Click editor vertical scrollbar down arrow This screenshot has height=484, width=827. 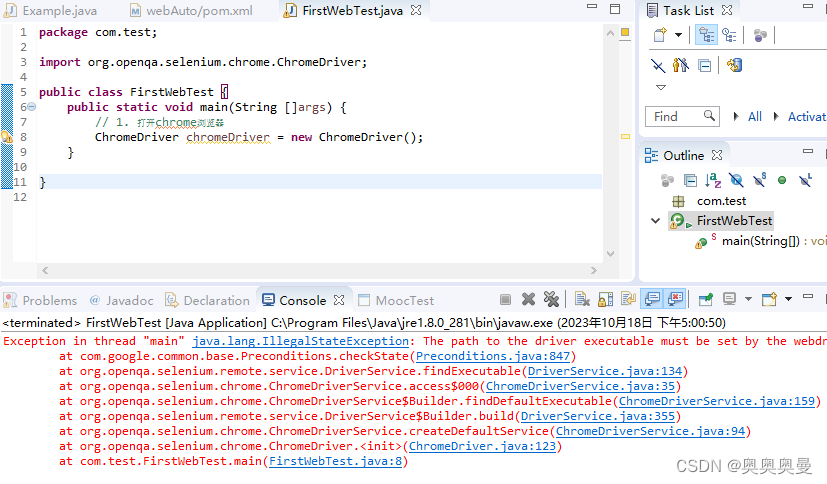tap(610, 254)
